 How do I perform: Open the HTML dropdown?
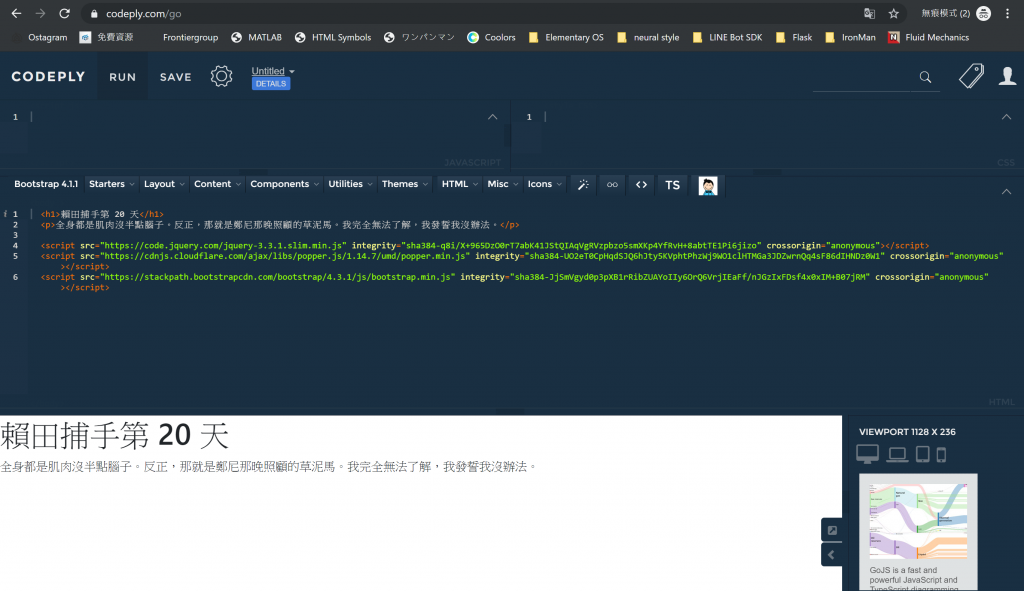tap(460, 184)
